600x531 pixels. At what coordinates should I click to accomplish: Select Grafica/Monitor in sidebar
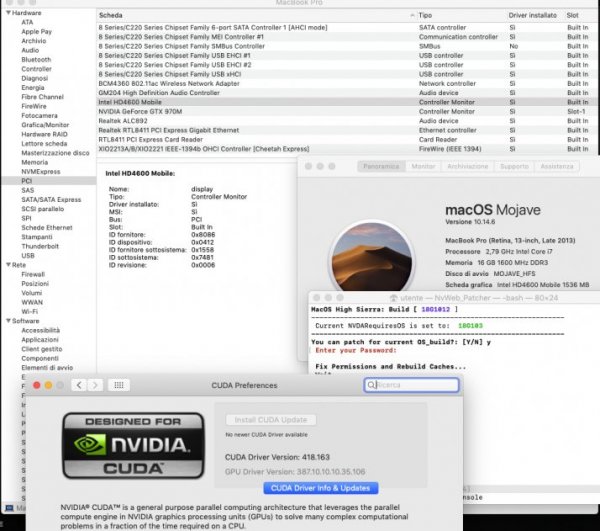click(45, 125)
